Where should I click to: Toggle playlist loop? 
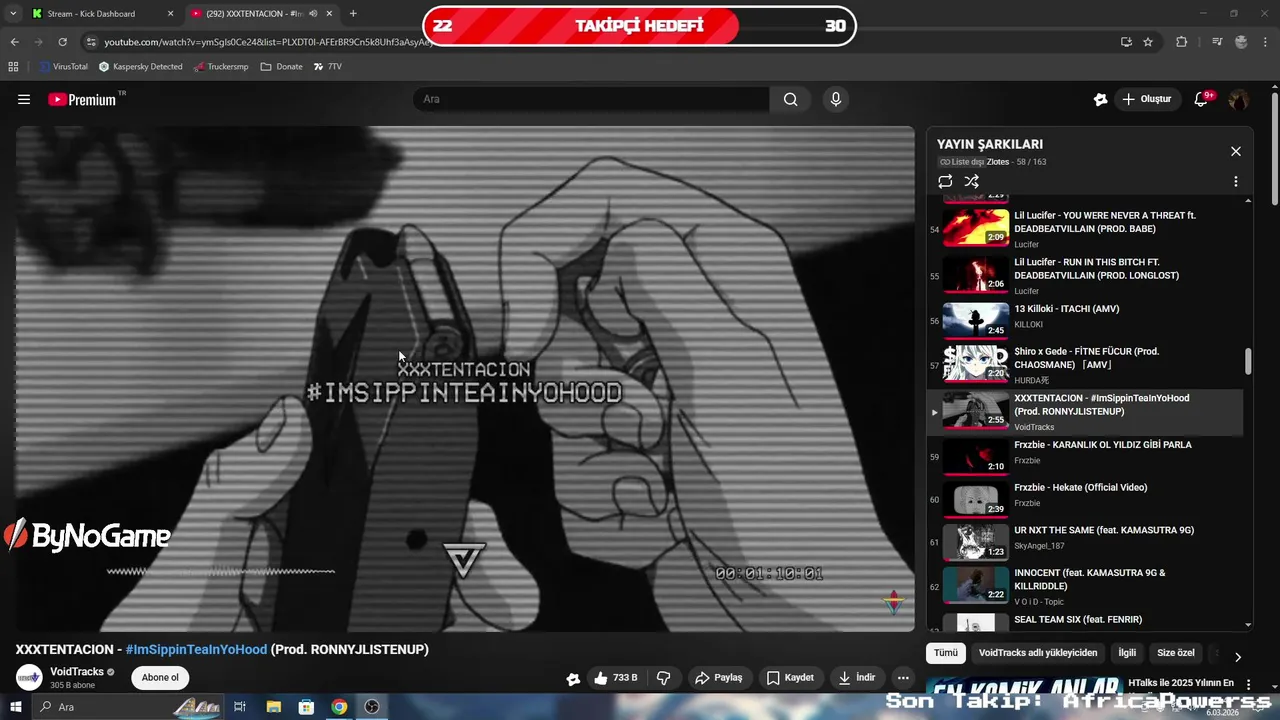click(945, 182)
